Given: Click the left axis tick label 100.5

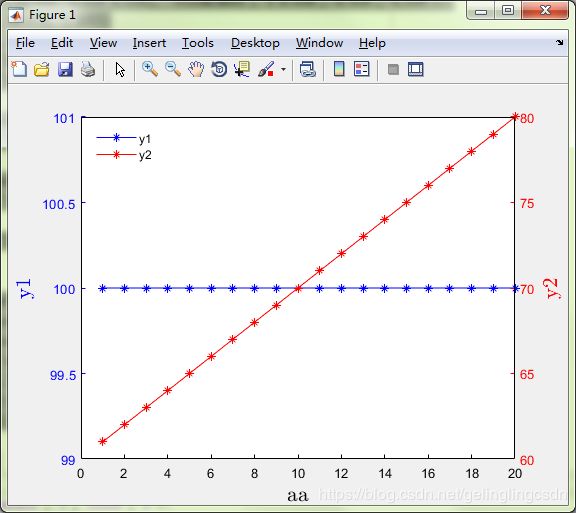Looking at the screenshot, I should point(59,204).
